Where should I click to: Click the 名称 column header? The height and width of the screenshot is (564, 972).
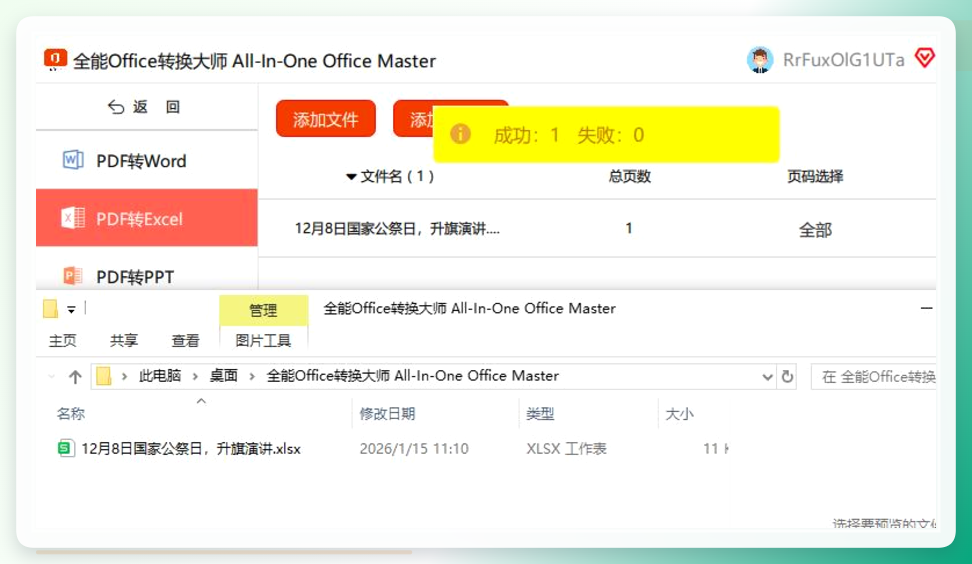pyautogui.click(x=71, y=413)
